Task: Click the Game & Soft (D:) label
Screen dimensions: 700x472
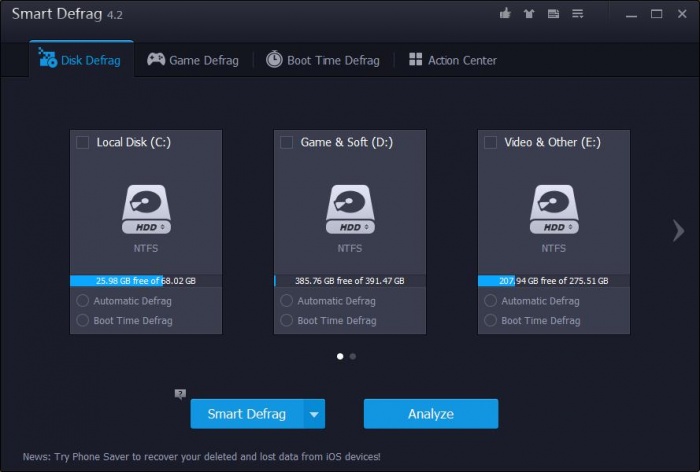Action: coord(347,142)
